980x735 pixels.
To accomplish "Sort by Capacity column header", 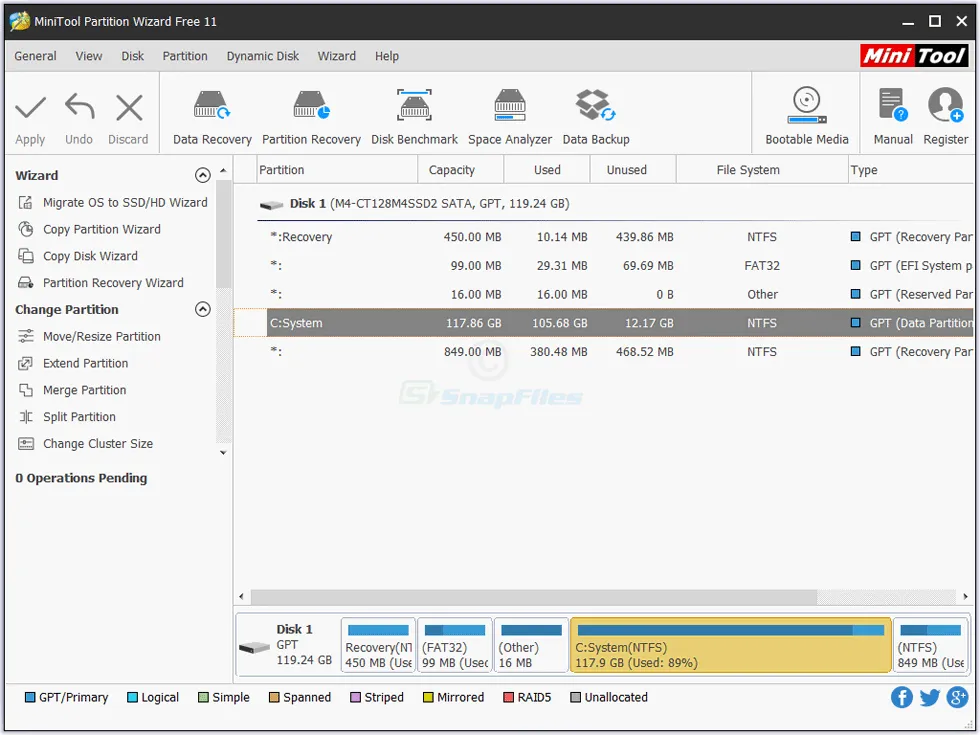I will 461,170.
